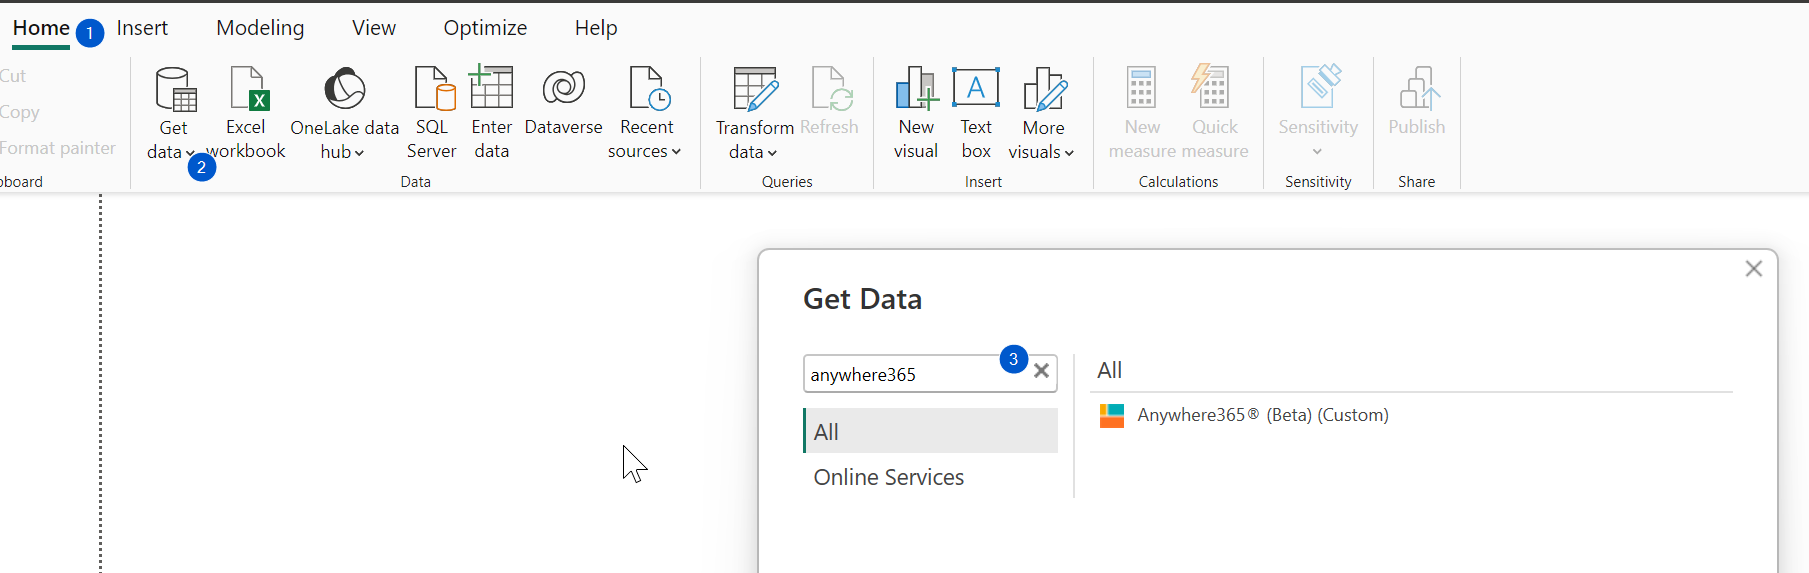Open the More visuals icon
This screenshot has width=1809, height=573.
point(1044,89)
